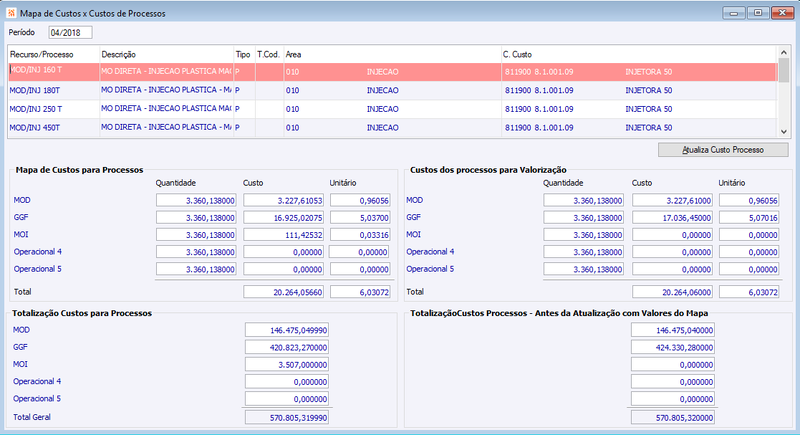Select the MOD/INJ 180T row

(x=392, y=90)
